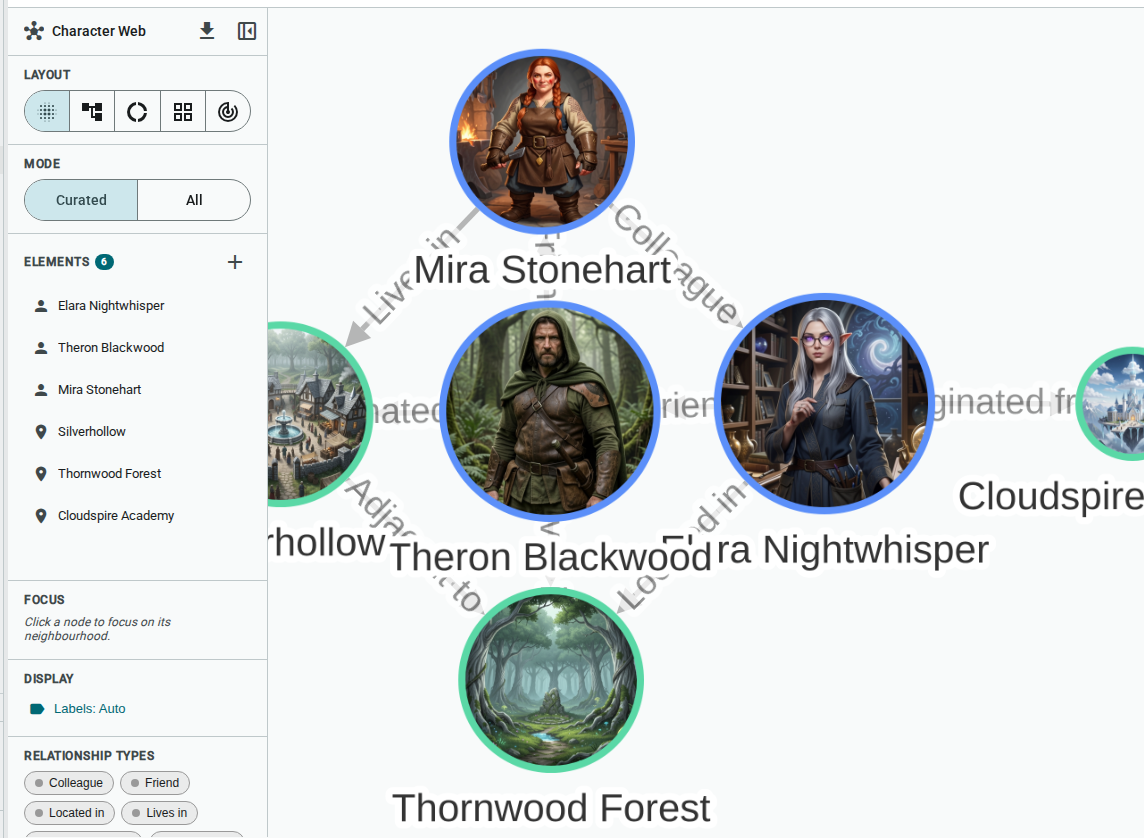Screen dimensions: 1144x838
Task: Click the label tag icon
Action: (x=37, y=709)
